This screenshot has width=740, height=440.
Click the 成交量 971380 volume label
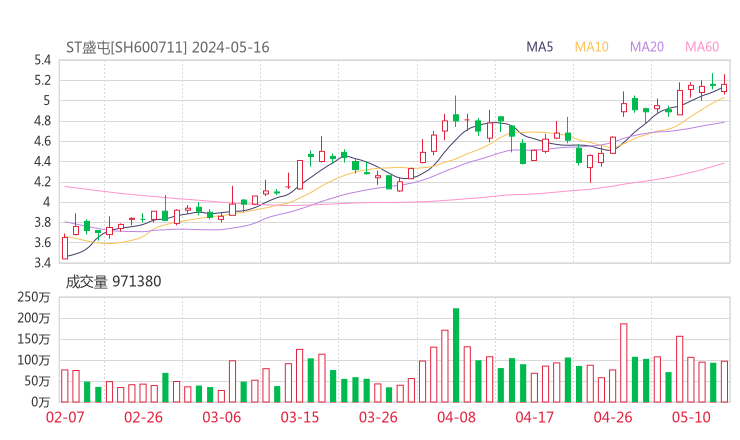[113, 282]
